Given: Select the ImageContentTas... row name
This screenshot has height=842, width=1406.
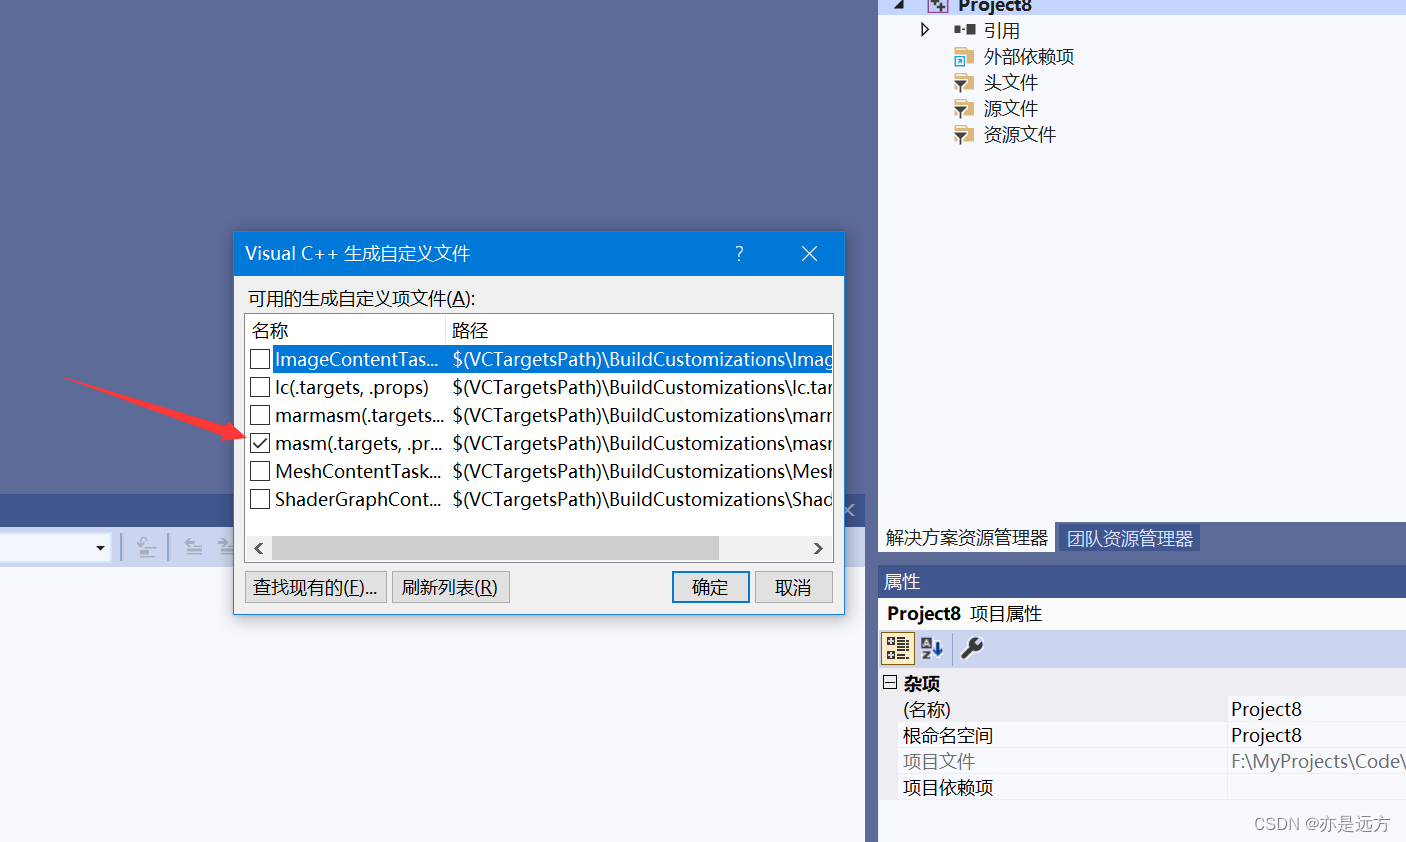Looking at the screenshot, I should (x=357, y=359).
